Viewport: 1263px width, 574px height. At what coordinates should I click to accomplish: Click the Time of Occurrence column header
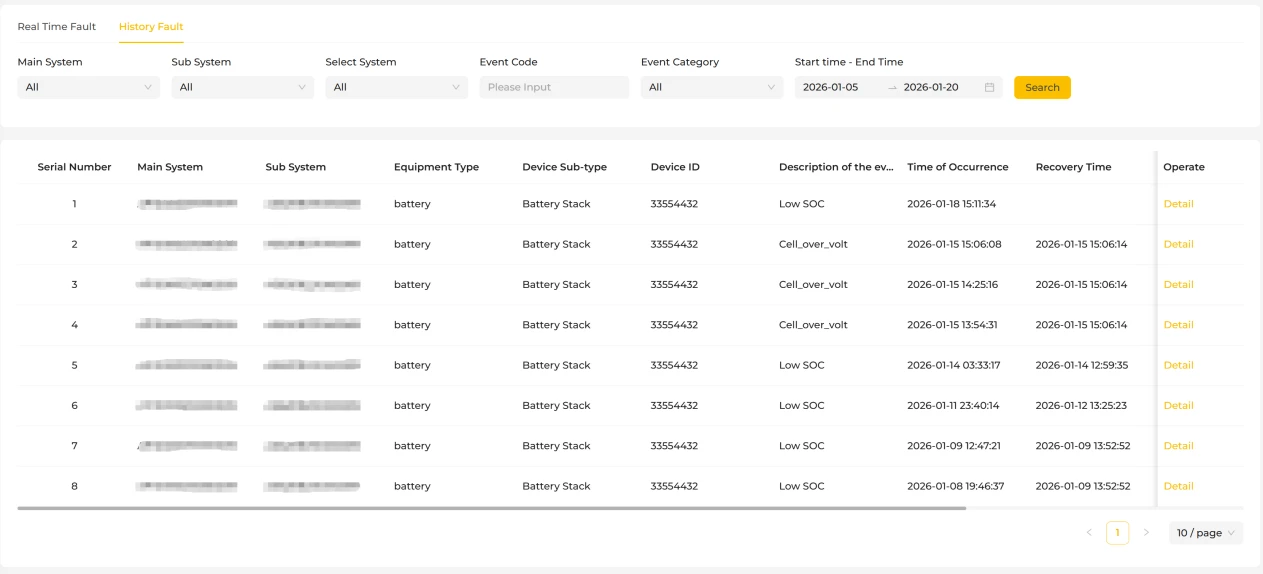coord(958,167)
